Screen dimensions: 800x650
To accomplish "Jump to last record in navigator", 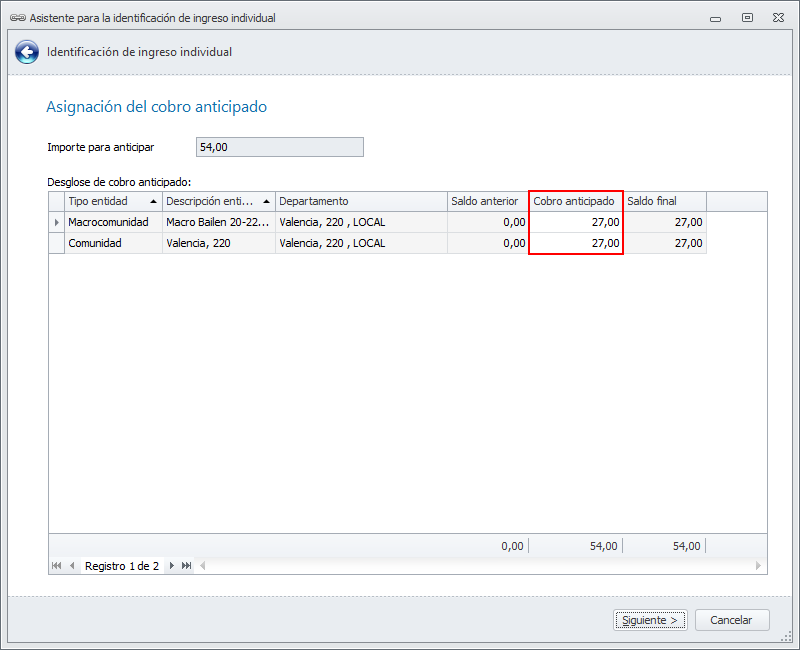I will (187, 565).
